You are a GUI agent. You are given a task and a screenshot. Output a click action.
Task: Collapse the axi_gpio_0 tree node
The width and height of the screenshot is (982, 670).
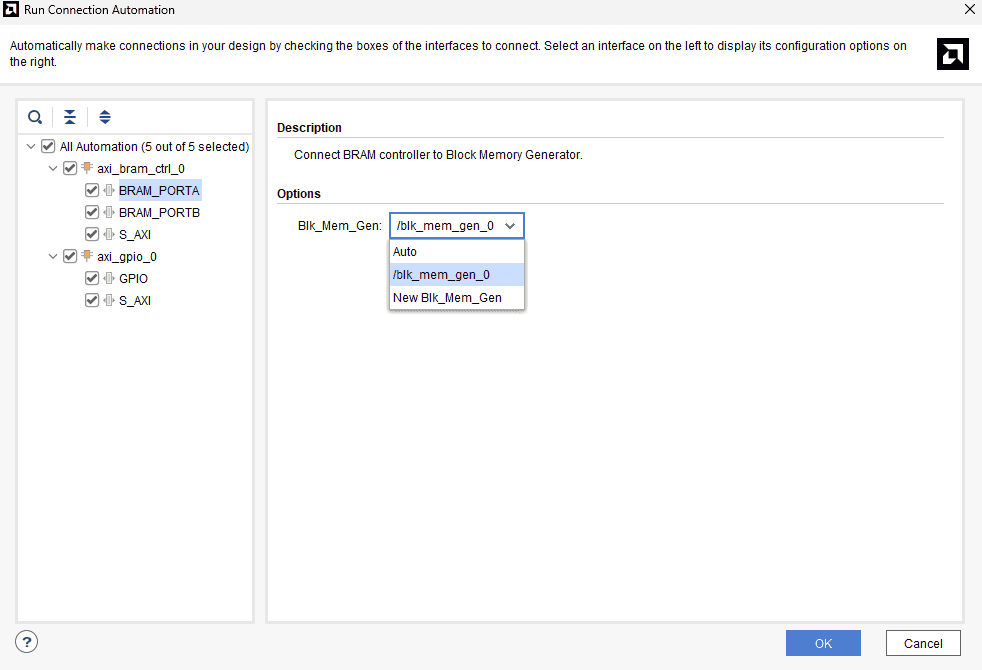coord(53,257)
